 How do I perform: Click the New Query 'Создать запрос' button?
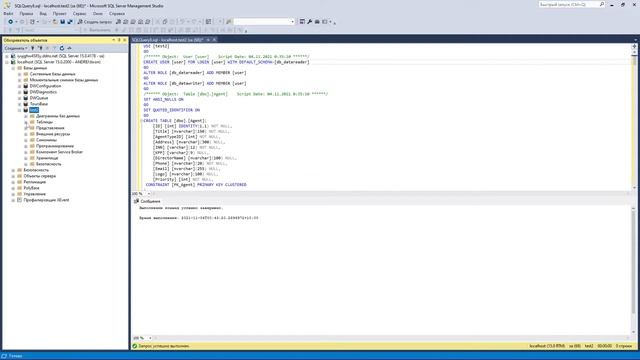click(x=94, y=22)
